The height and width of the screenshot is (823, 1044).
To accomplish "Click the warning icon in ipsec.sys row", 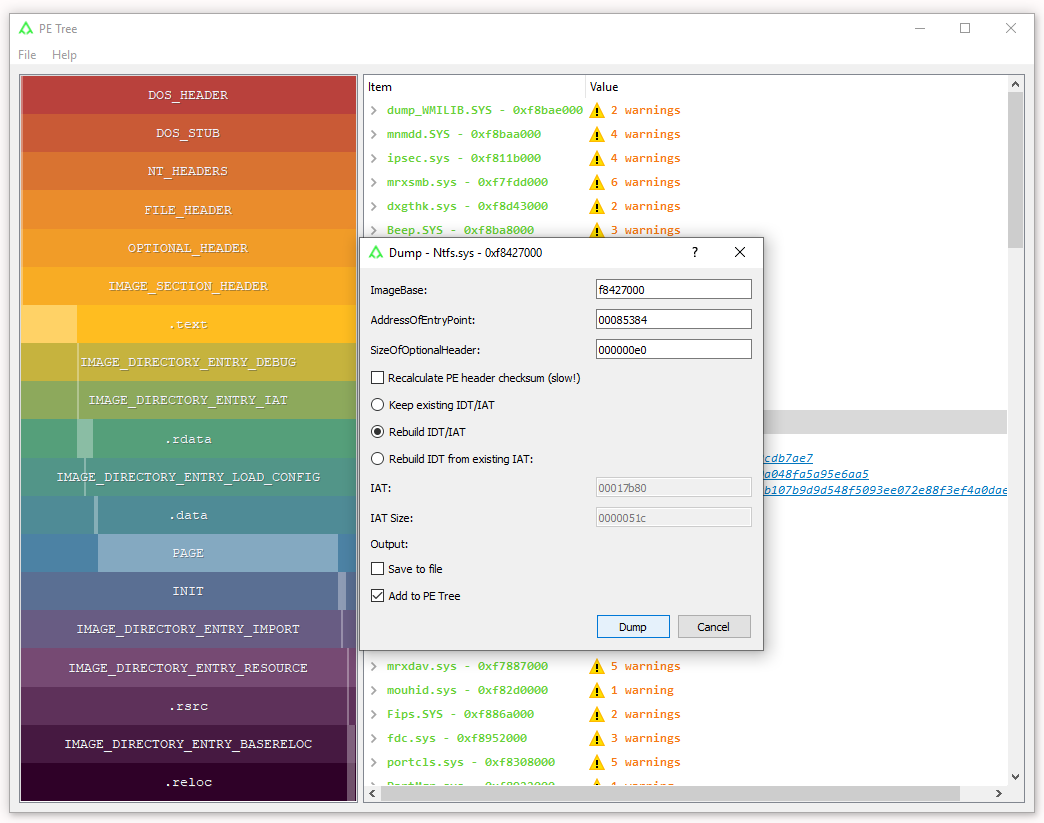I will coord(597,158).
